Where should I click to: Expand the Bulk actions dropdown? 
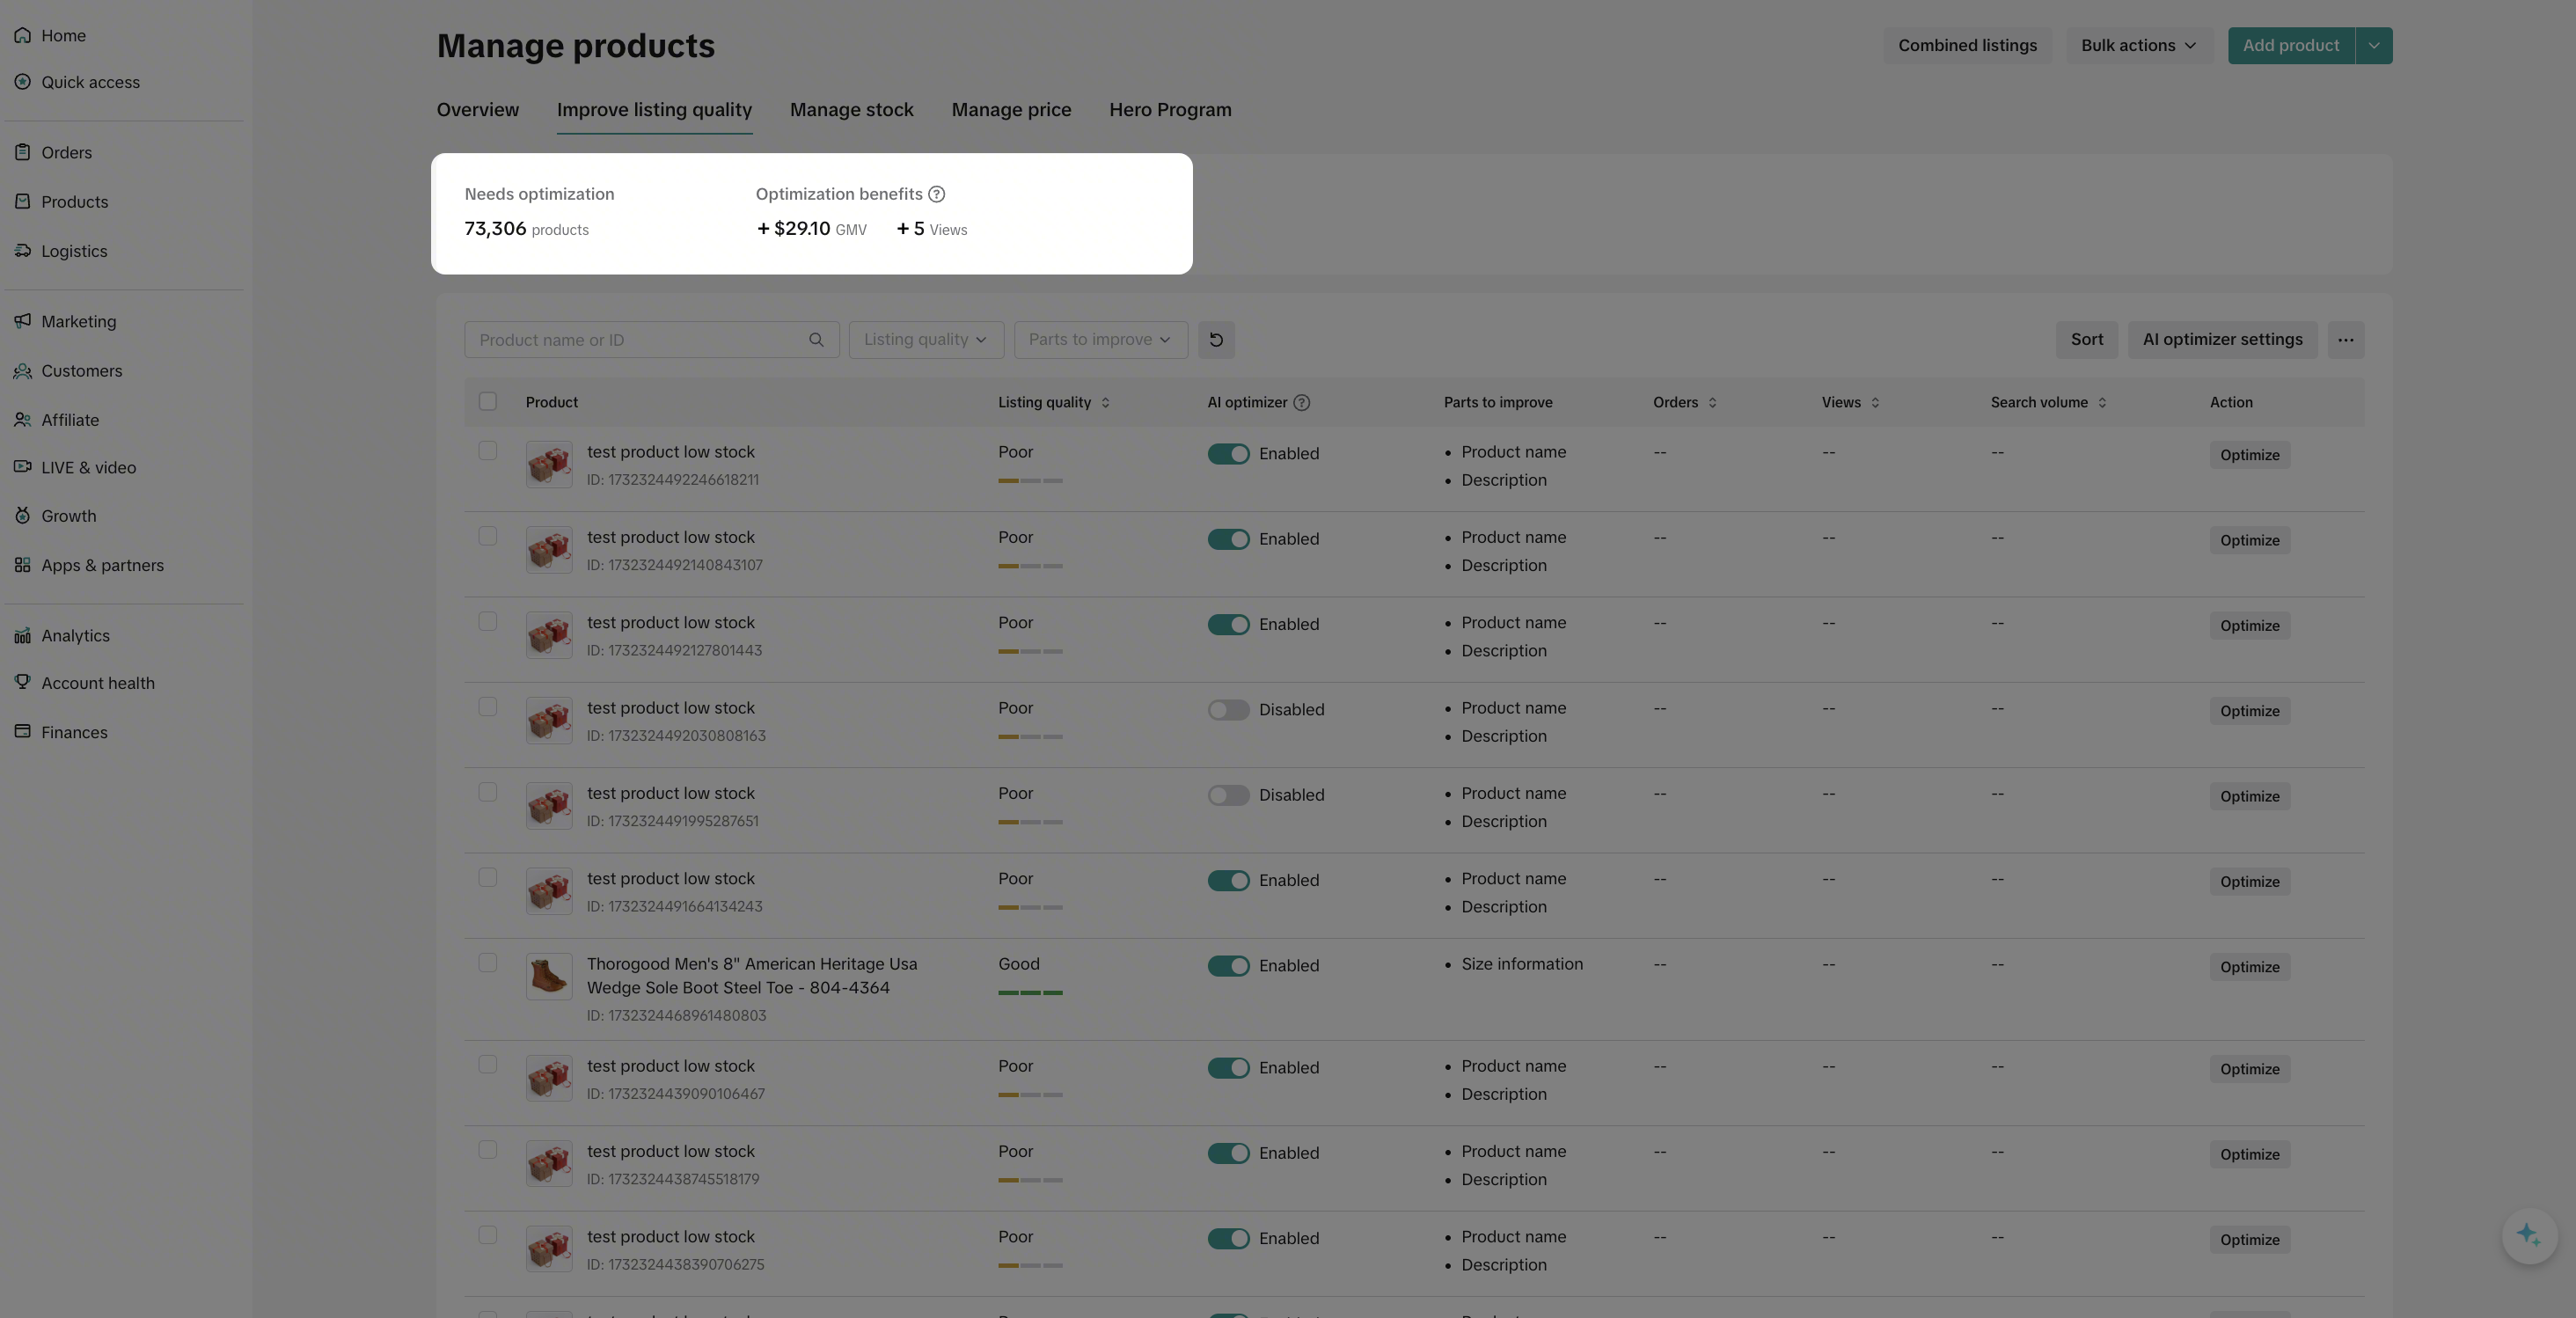(x=2138, y=46)
